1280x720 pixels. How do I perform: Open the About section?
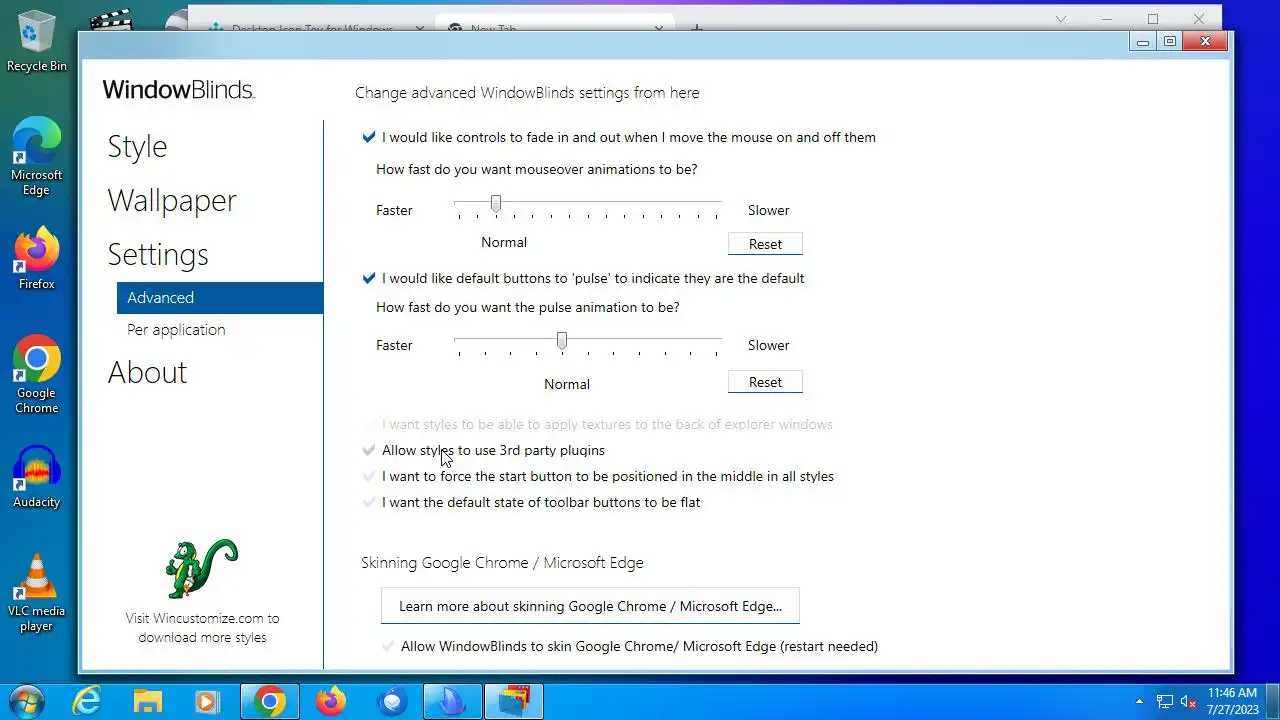tap(147, 372)
